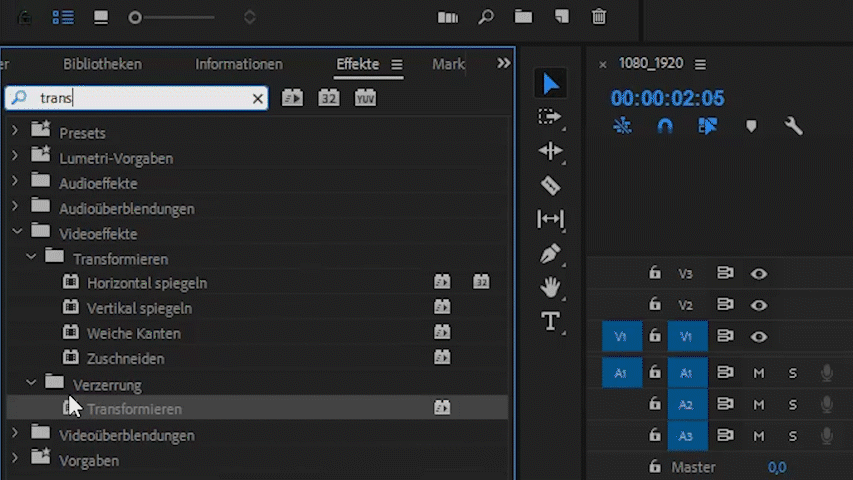Click the Slip tool icon
853x480 pixels.
(550, 219)
